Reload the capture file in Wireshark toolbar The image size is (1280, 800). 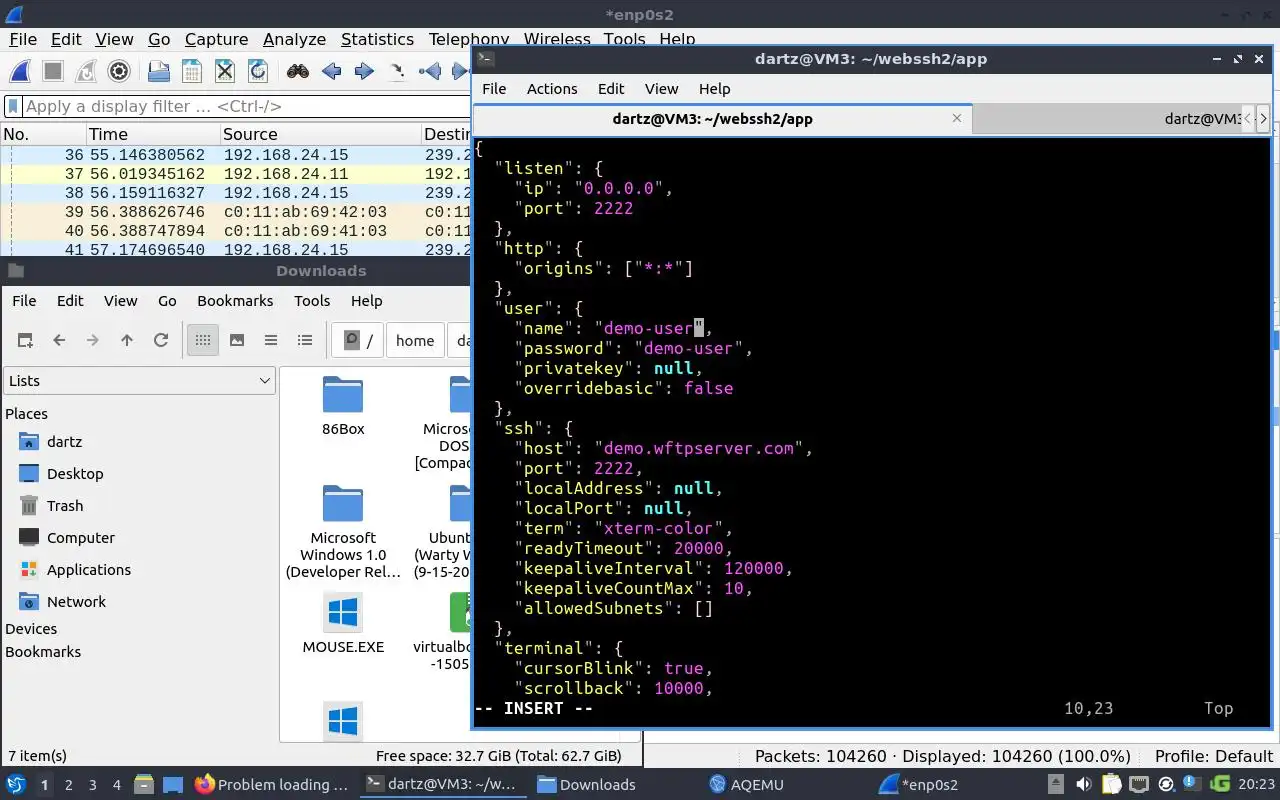(x=257, y=71)
